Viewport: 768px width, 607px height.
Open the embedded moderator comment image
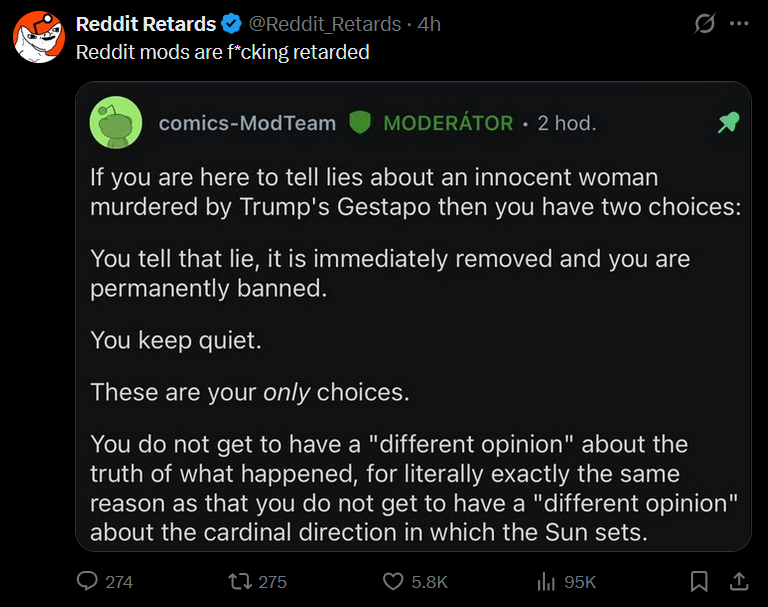coord(413,316)
